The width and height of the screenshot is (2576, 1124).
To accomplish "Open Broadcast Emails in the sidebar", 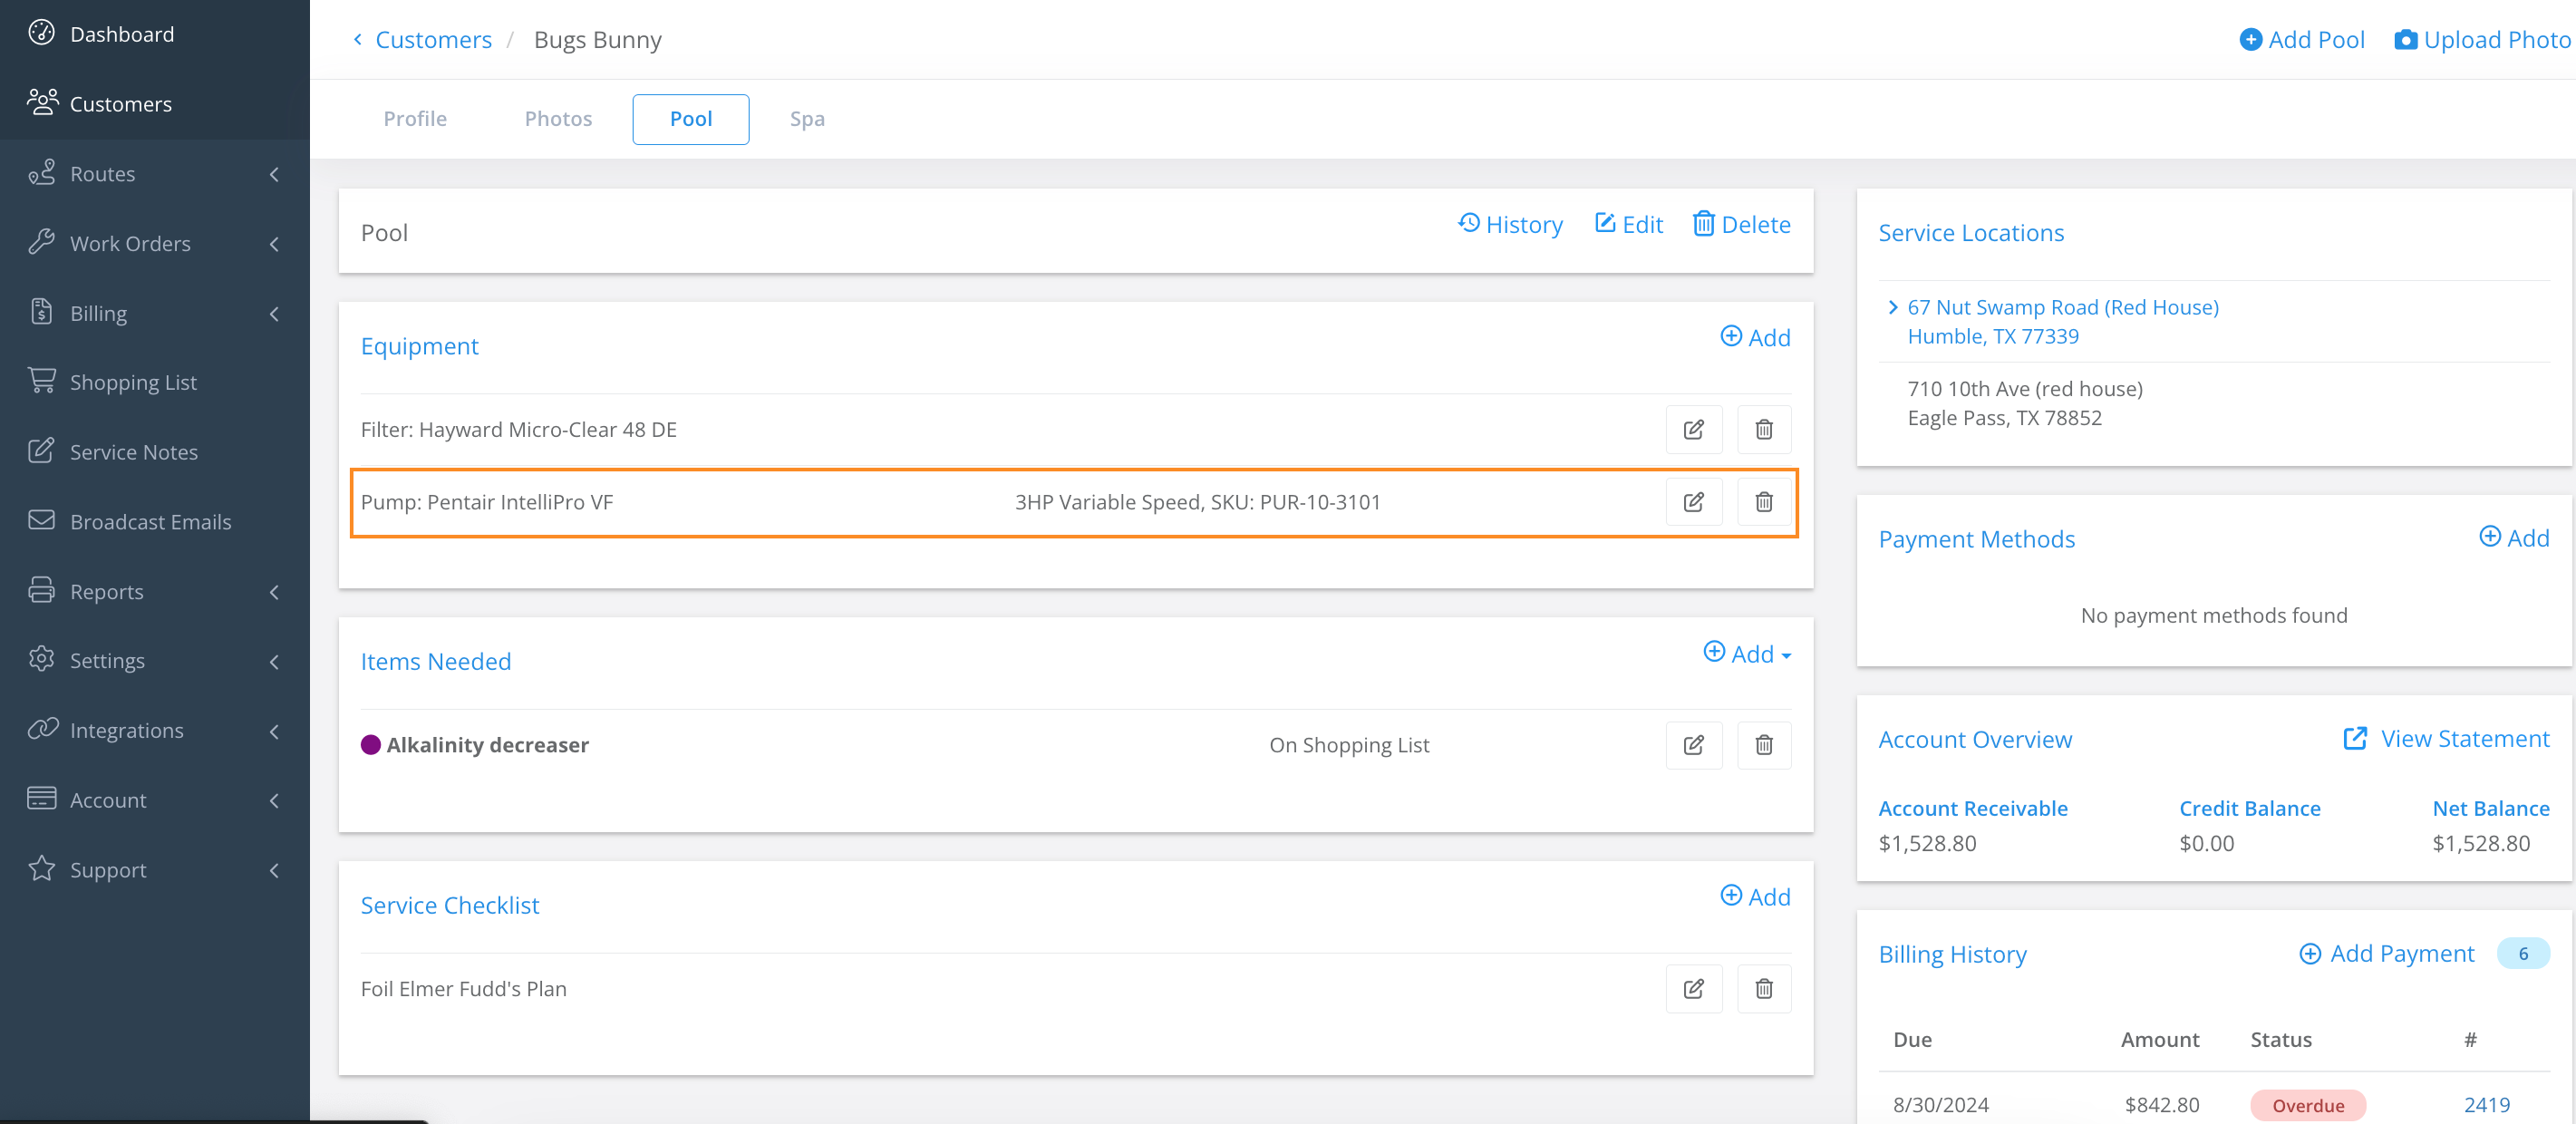I will [150, 522].
